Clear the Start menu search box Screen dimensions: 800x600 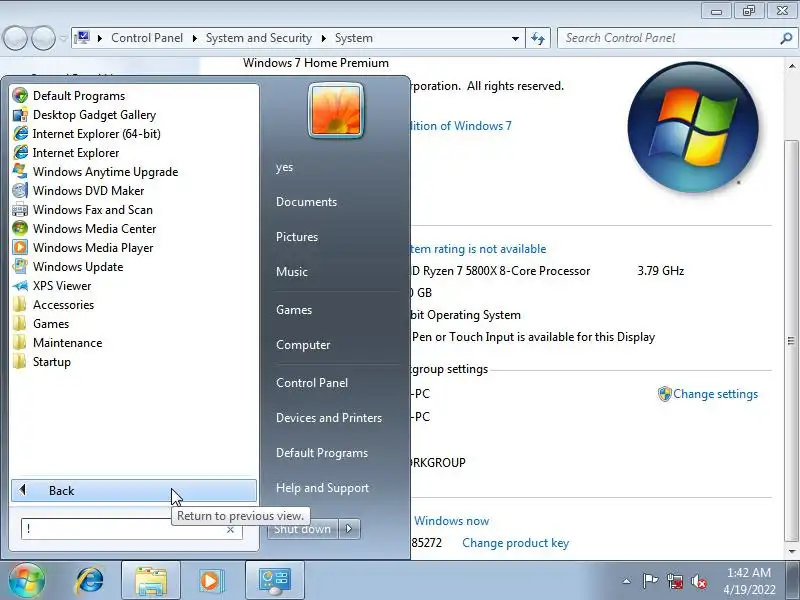coord(230,530)
